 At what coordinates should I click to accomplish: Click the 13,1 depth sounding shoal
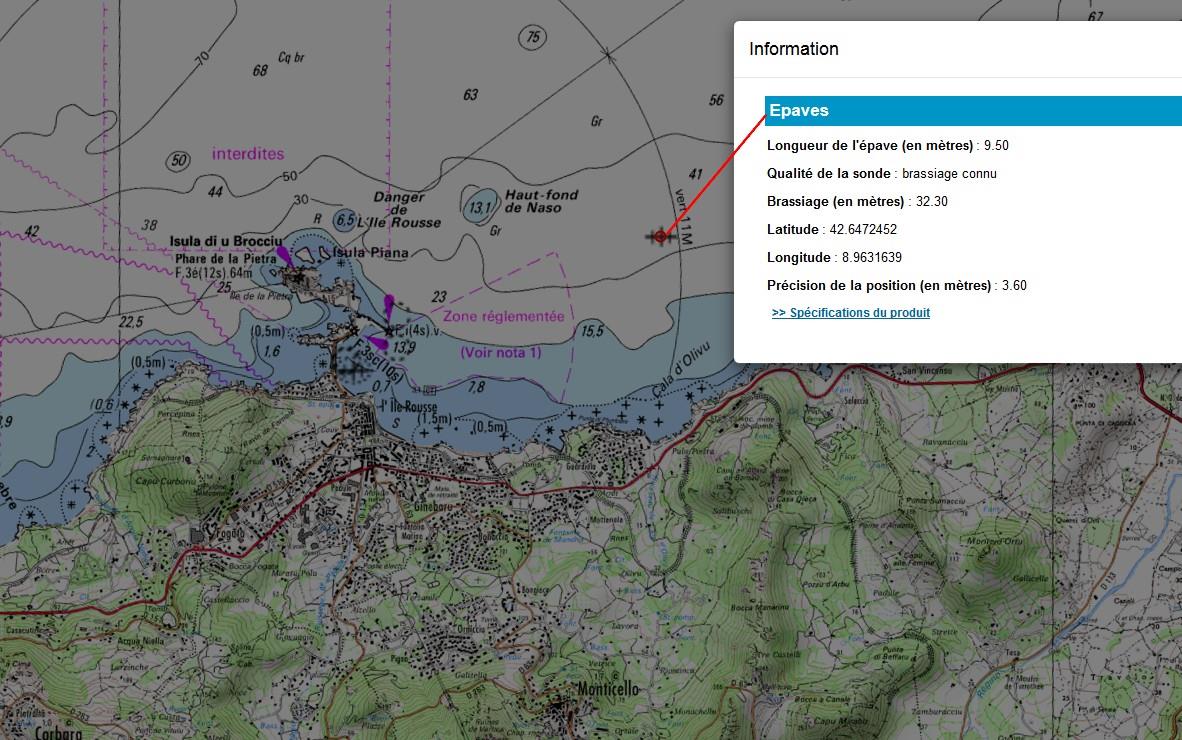pyautogui.click(x=480, y=206)
